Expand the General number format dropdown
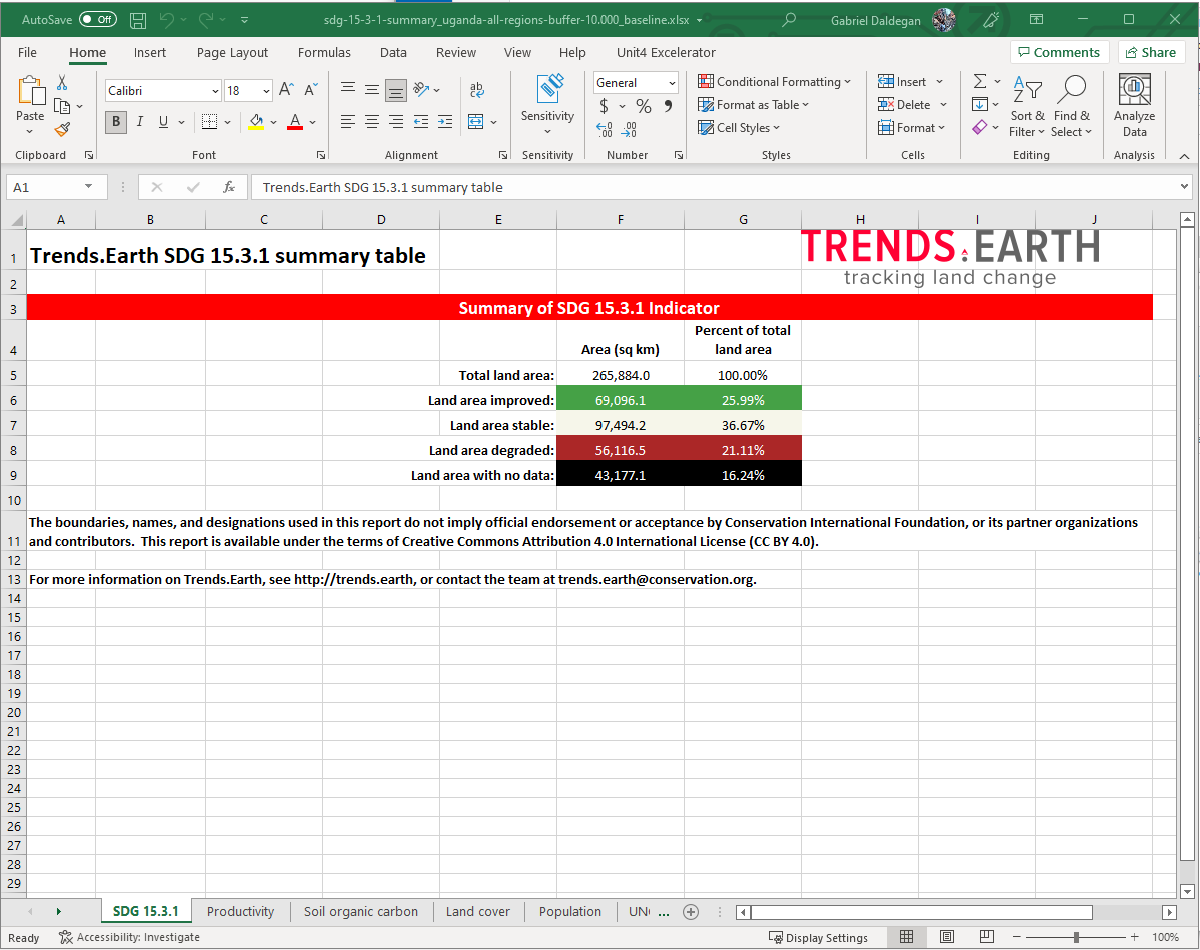The image size is (1200, 950). pos(672,83)
